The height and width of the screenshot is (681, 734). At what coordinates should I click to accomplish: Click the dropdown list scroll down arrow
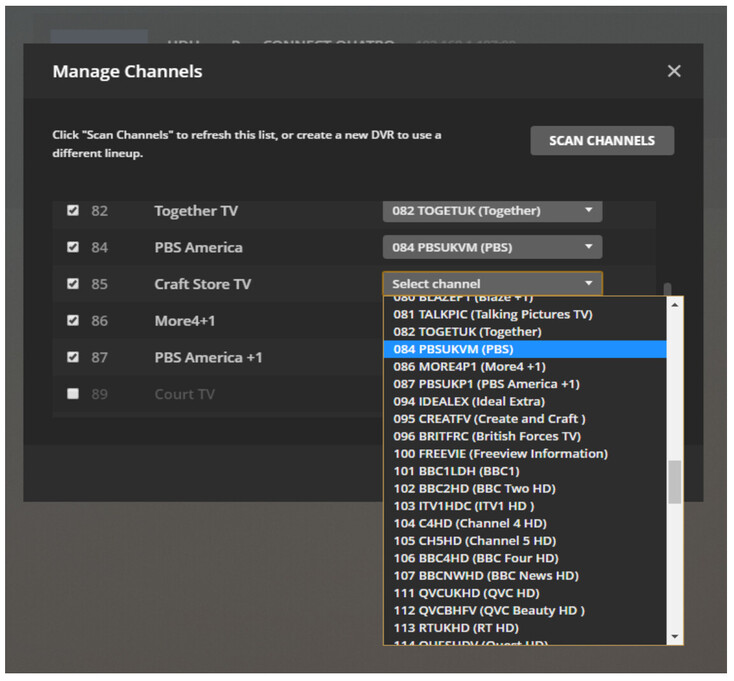pos(675,636)
